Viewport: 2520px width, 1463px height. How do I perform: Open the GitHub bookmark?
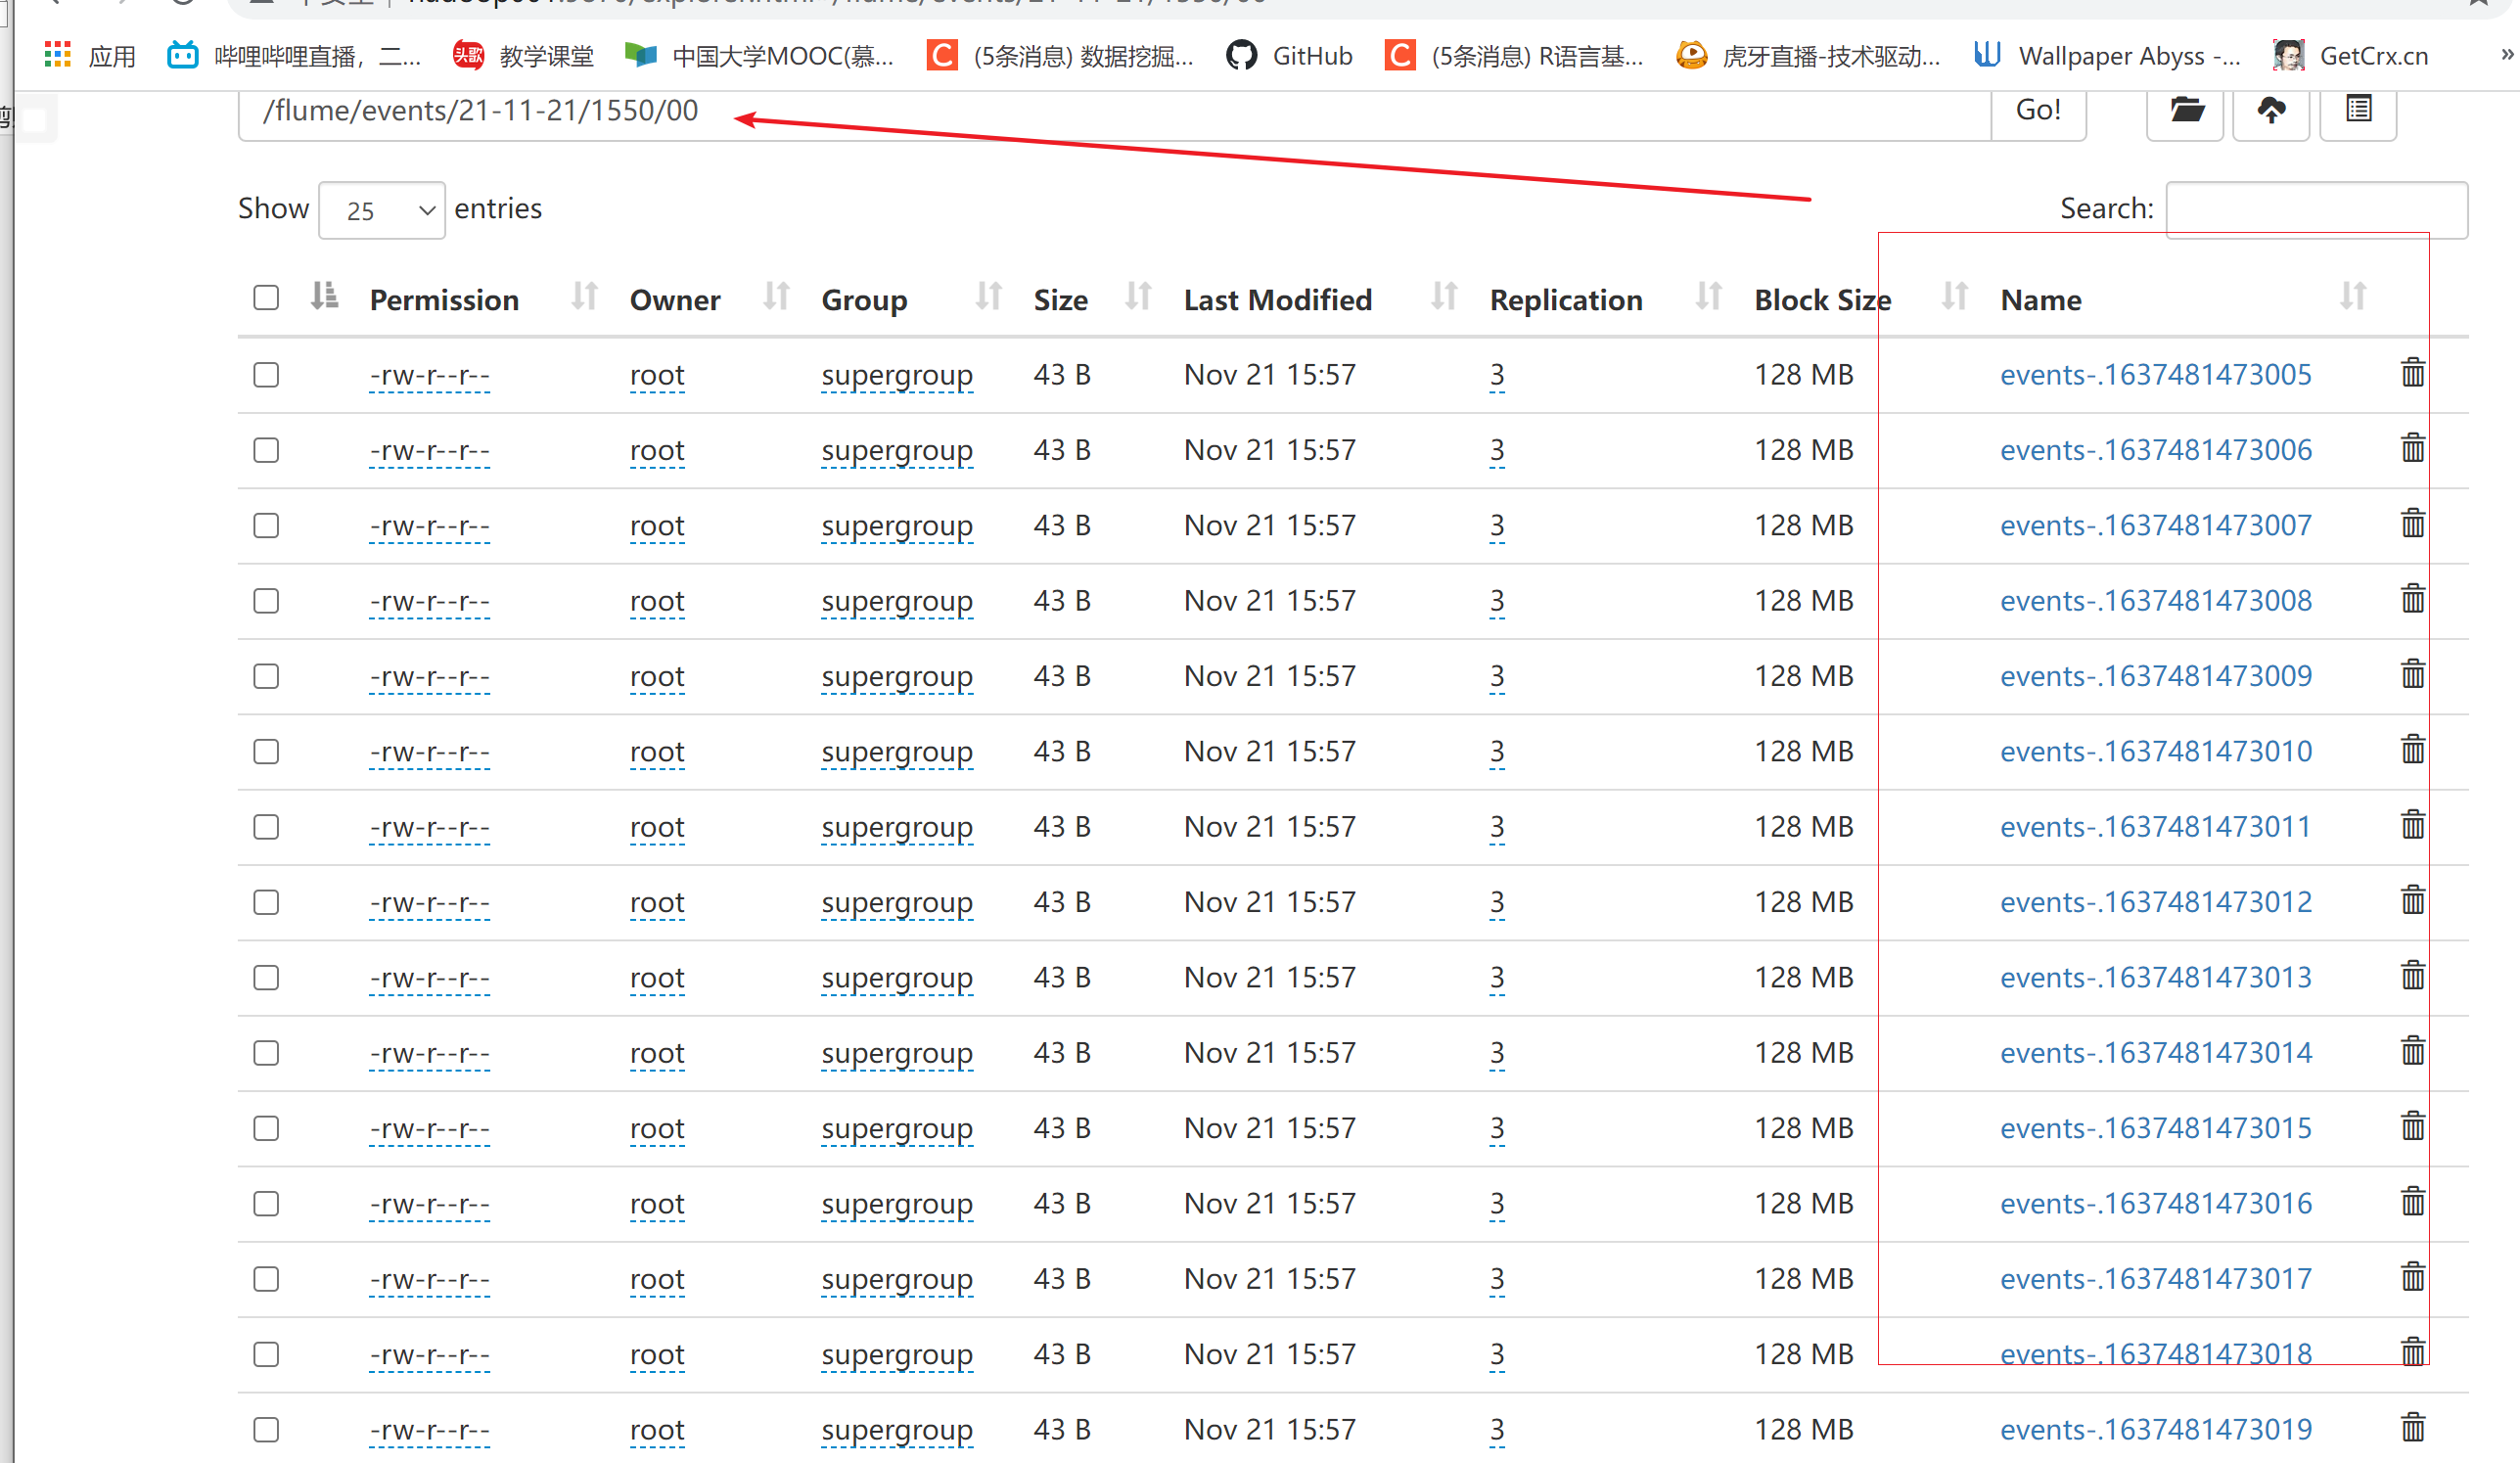1290,56
